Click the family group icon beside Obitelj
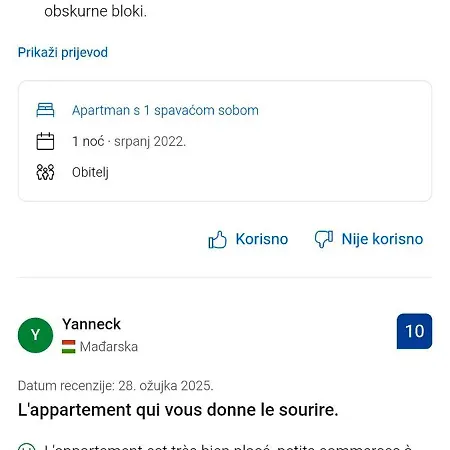Screen dimensions: 450x450 click(45, 172)
